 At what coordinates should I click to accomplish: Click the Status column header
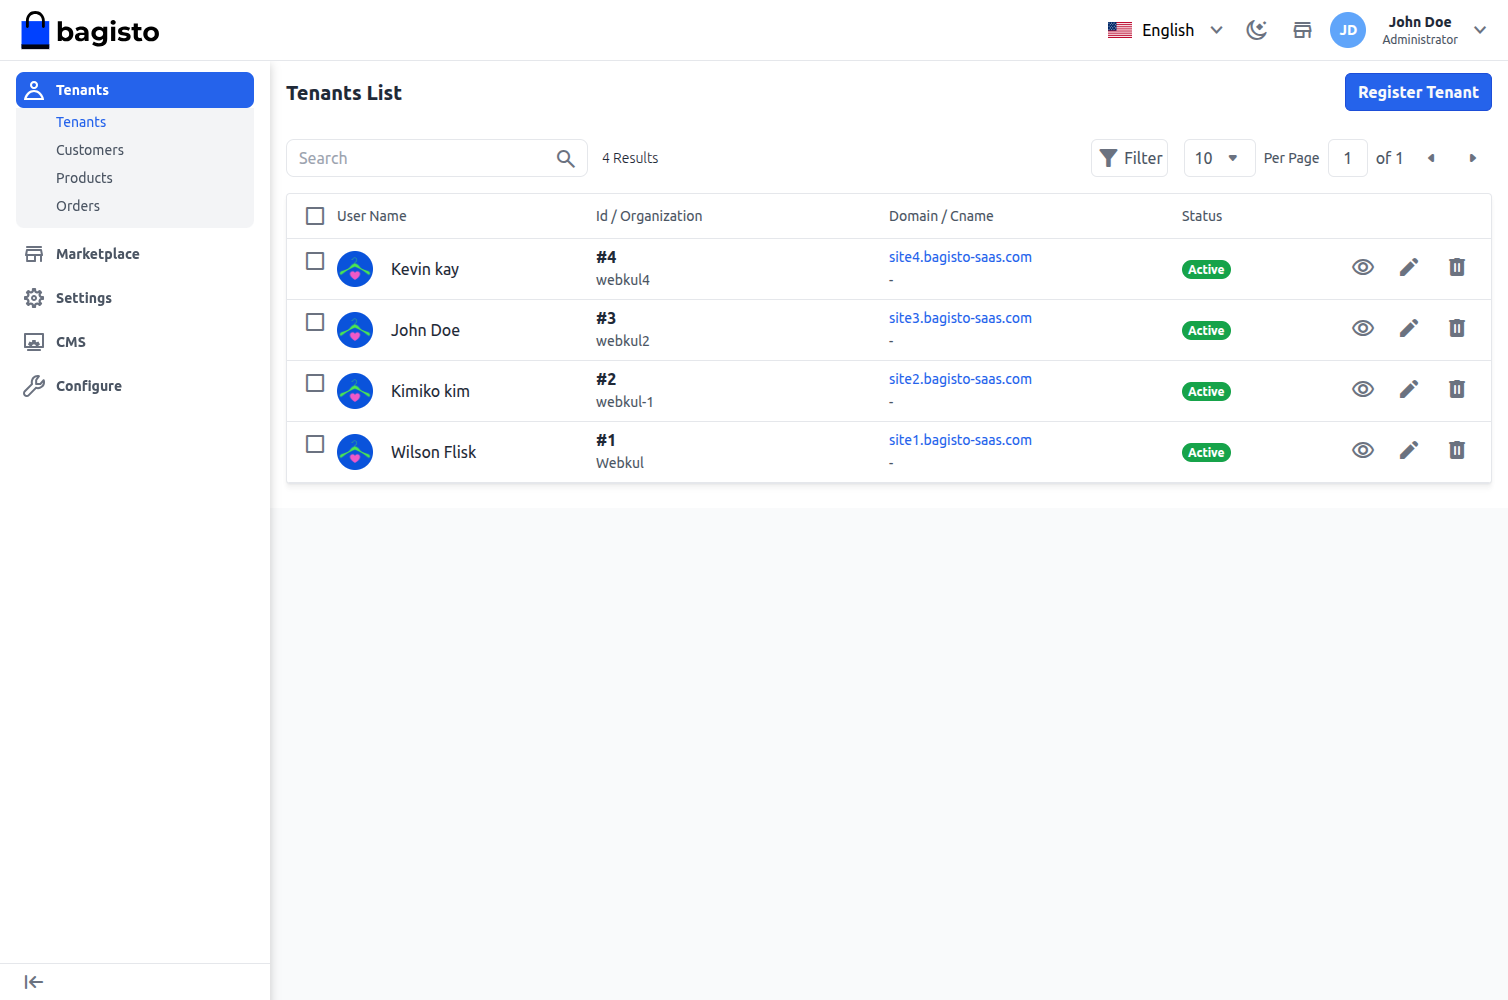[x=1202, y=216]
